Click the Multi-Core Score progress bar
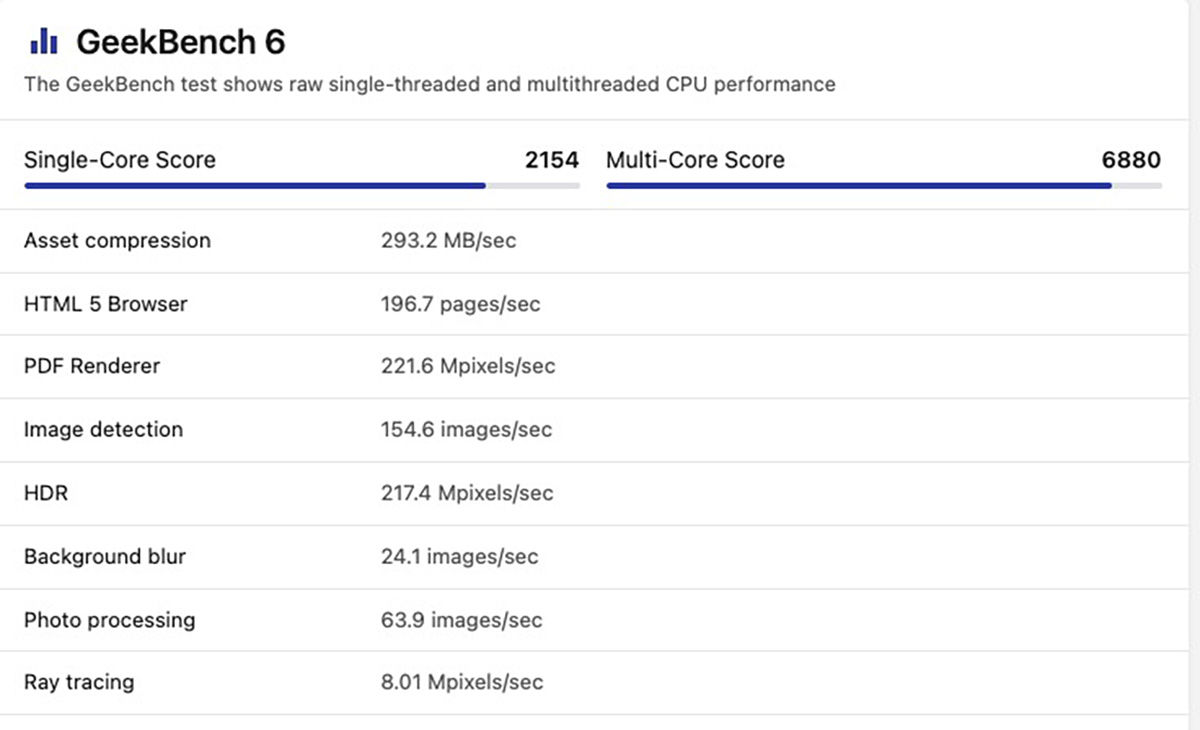The height and width of the screenshot is (730, 1200). pos(884,186)
